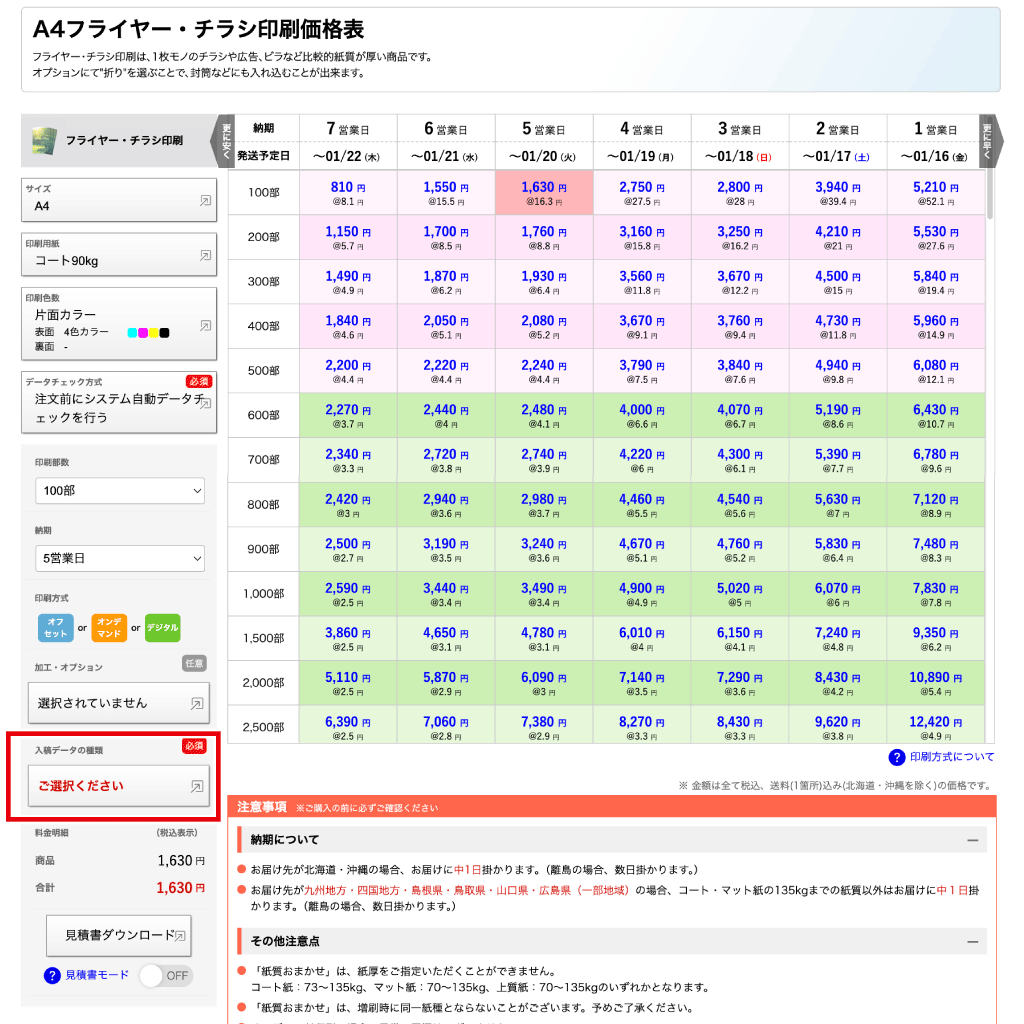This screenshot has height=1024, width=1024.
Task: Click the 見積書ダウンロード button
Action: [x=119, y=936]
